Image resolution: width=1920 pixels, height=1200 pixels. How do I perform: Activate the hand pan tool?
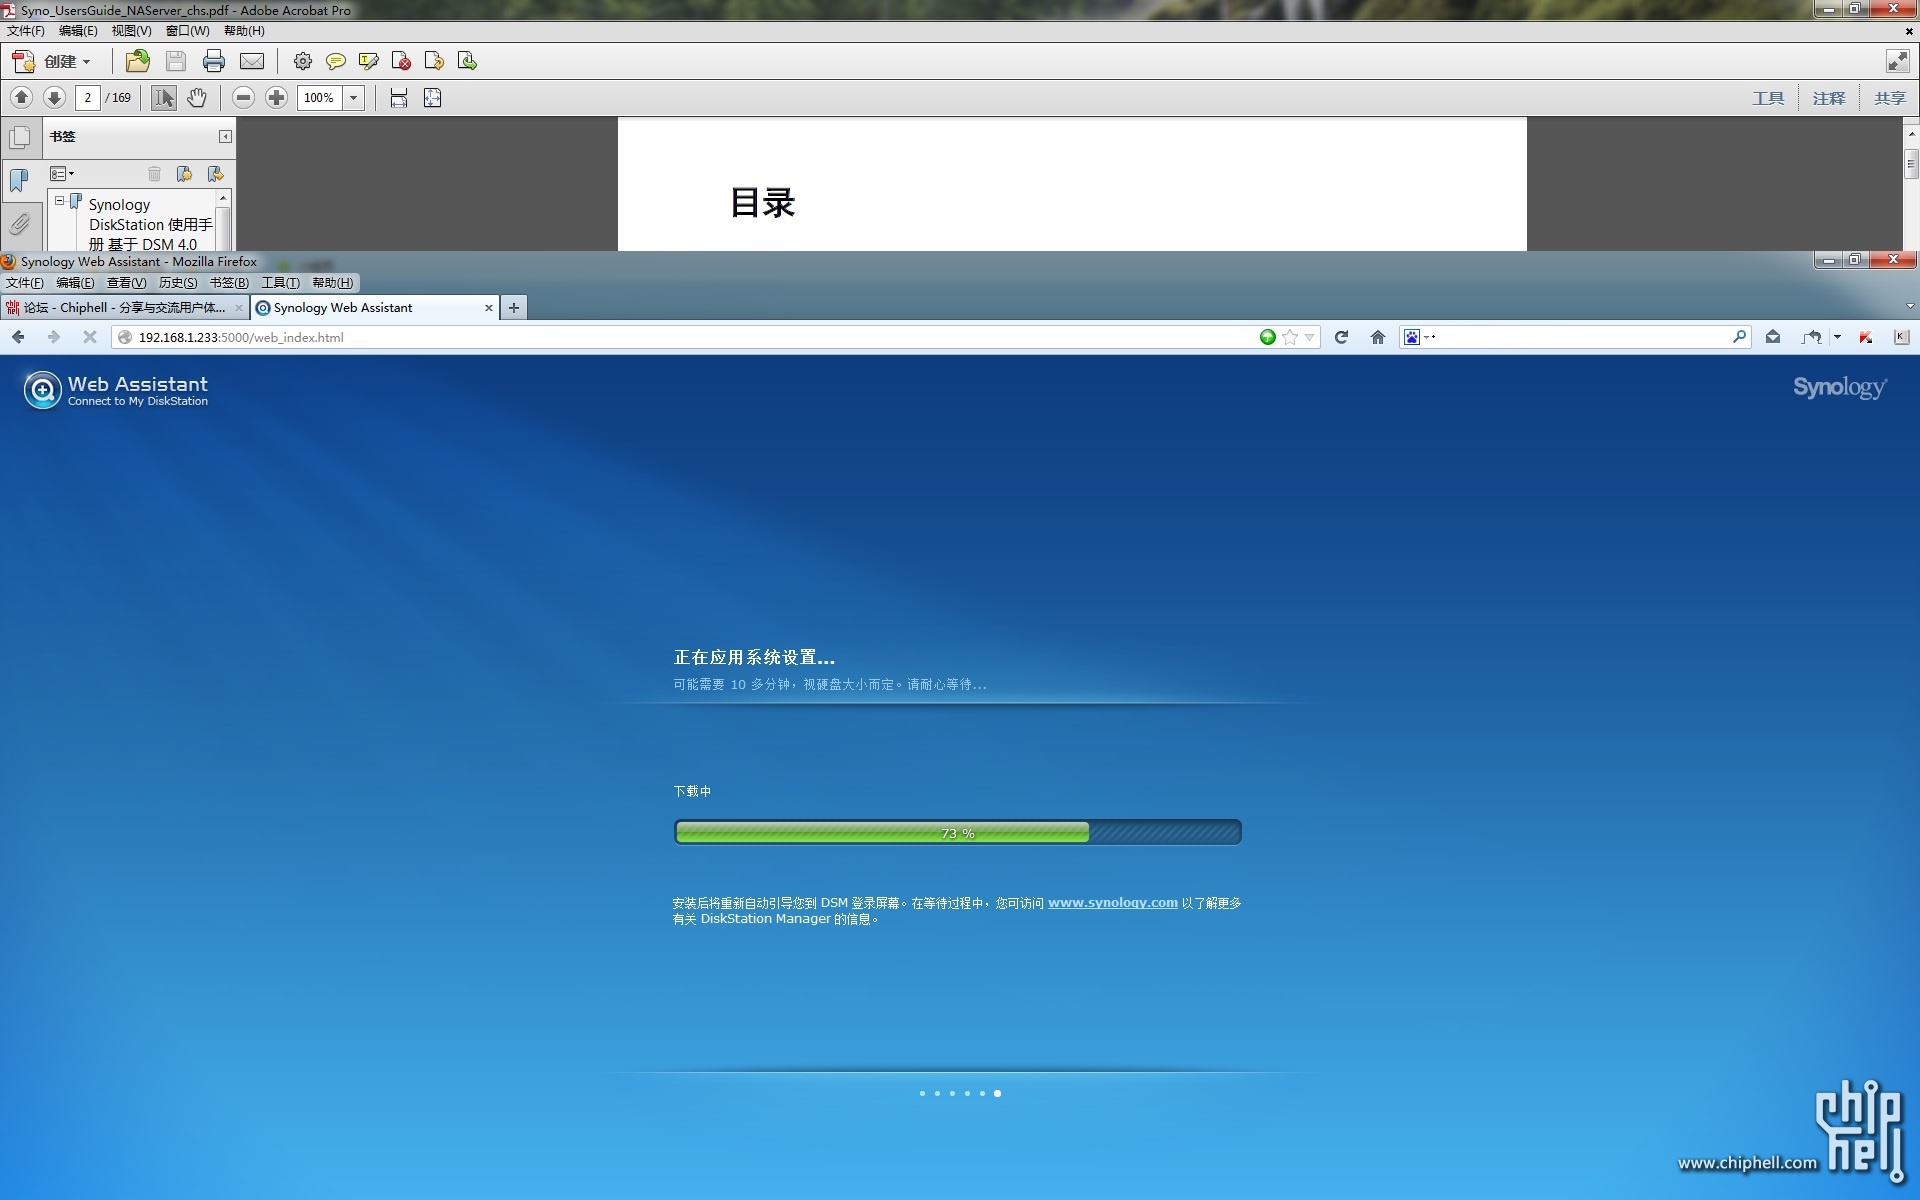(x=197, y=98)
